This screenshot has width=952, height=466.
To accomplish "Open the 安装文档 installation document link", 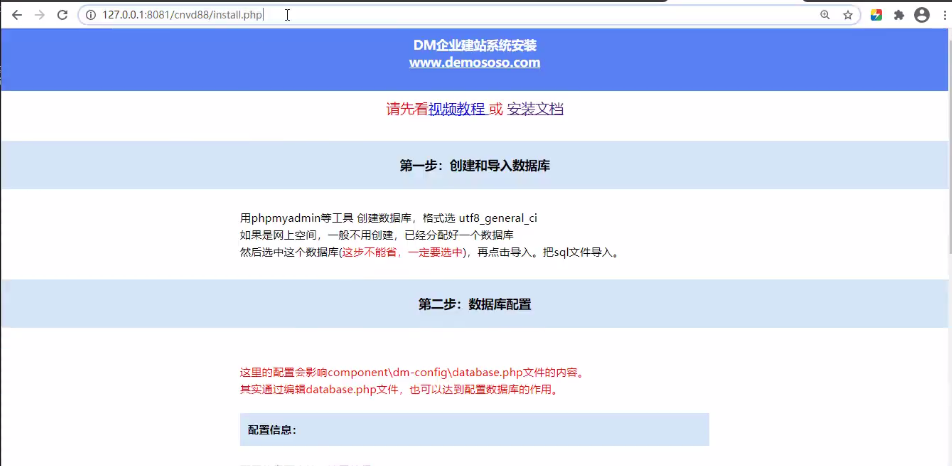I will 535,109.
